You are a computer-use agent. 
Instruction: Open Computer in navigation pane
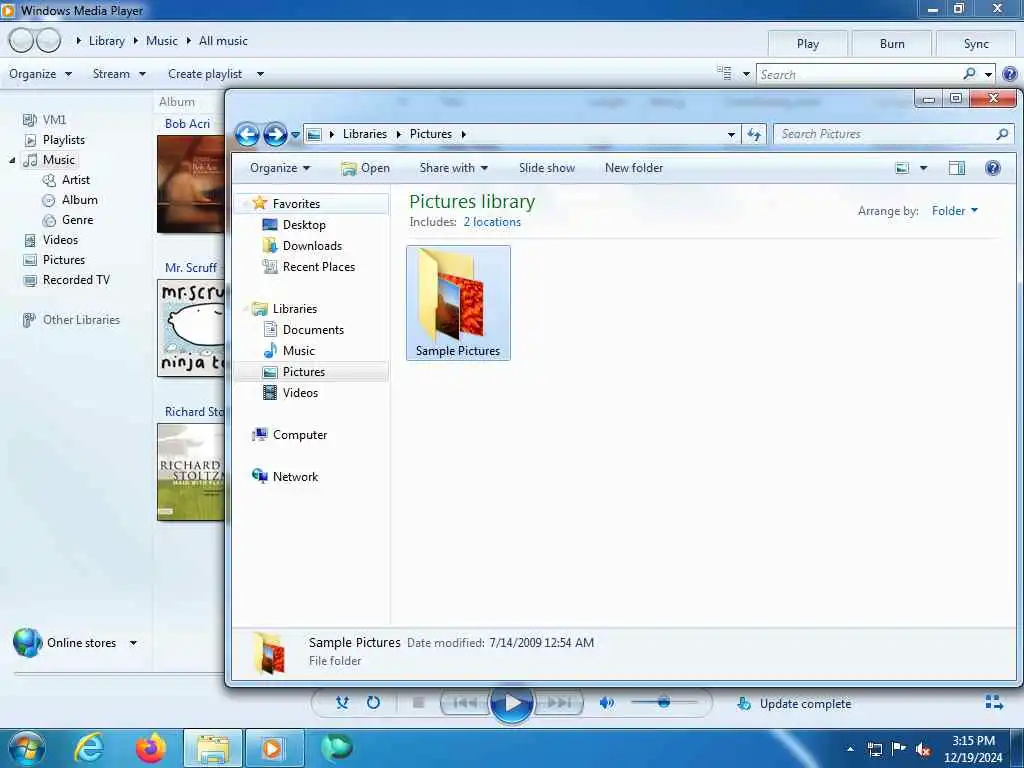[x=300, y=435]
